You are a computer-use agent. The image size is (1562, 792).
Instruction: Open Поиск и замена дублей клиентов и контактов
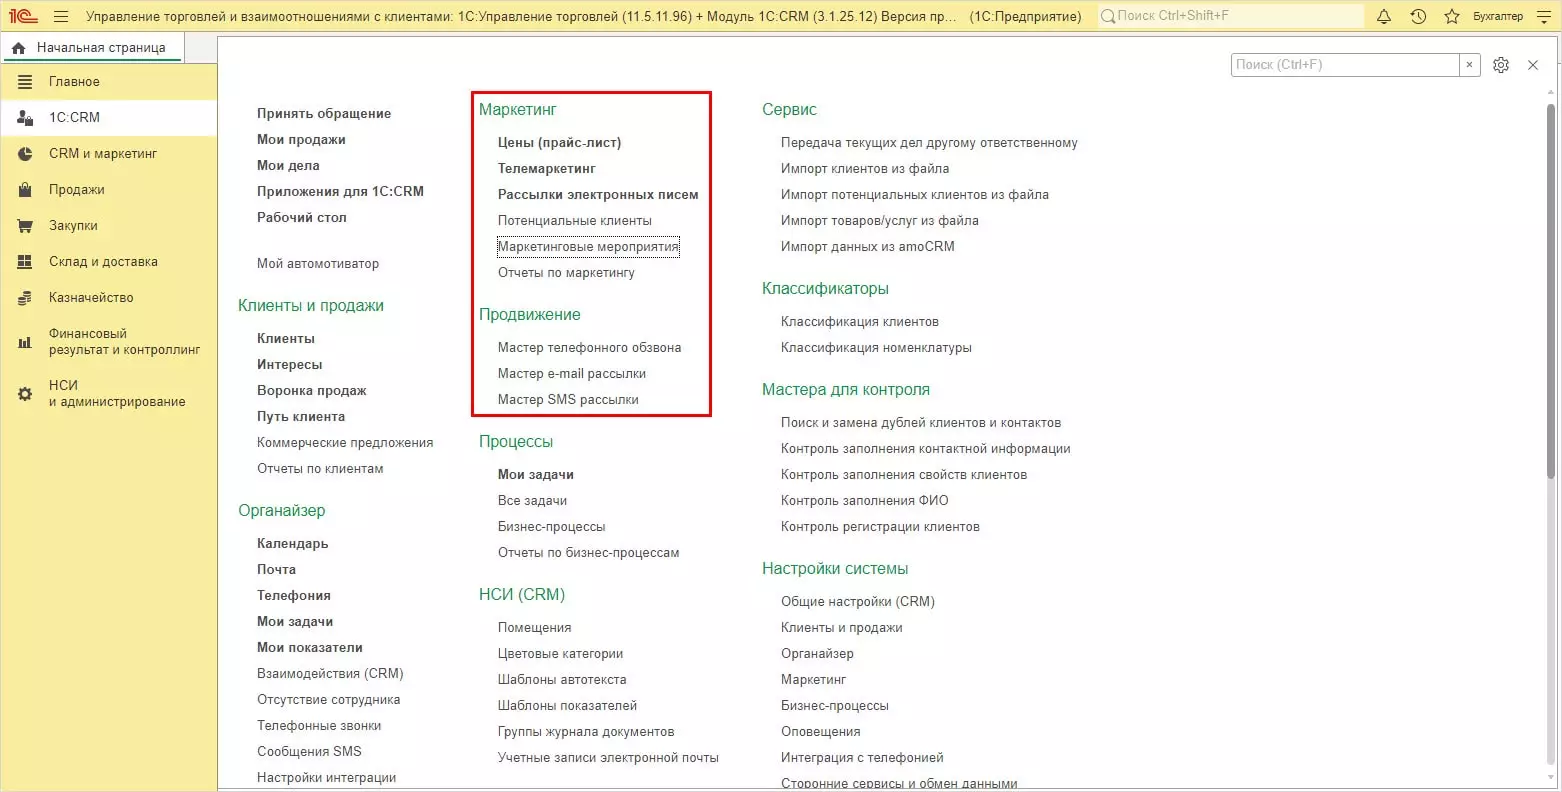point(921,423)
